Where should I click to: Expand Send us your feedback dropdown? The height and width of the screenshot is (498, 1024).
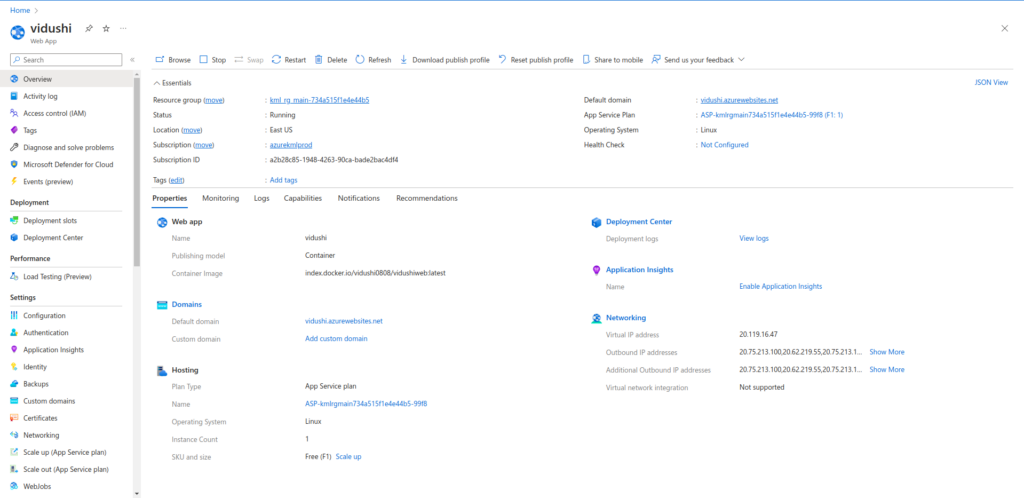741,60
